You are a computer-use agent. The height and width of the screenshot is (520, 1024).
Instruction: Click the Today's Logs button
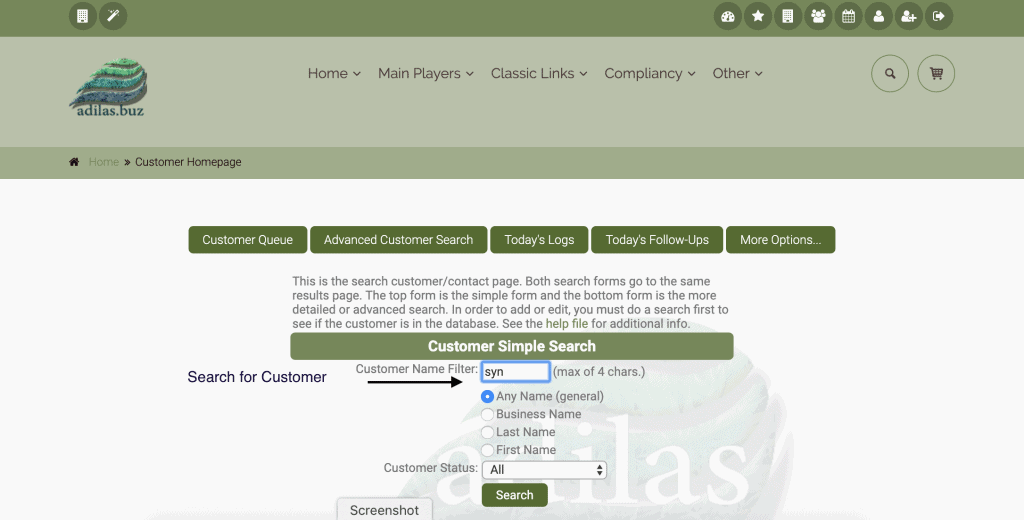539,240
